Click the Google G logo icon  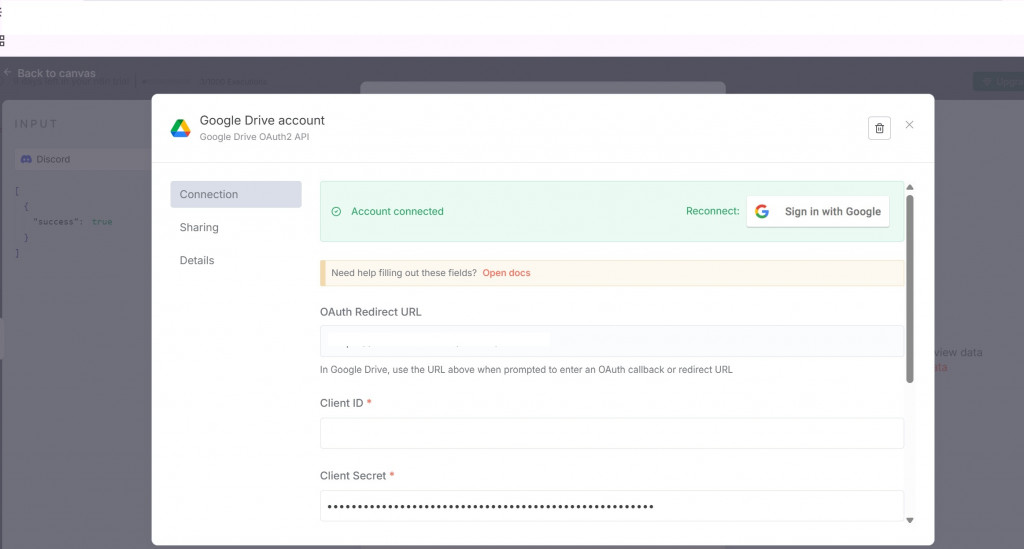click(761, 212)
